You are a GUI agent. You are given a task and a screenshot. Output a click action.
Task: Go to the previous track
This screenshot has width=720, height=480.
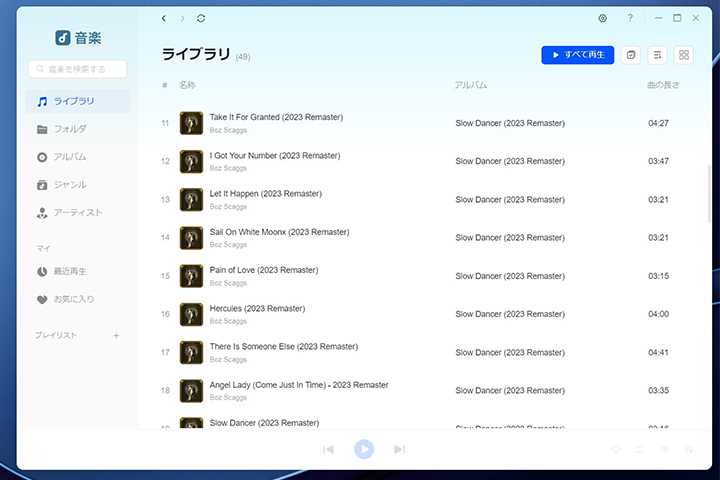coord(328,450)
